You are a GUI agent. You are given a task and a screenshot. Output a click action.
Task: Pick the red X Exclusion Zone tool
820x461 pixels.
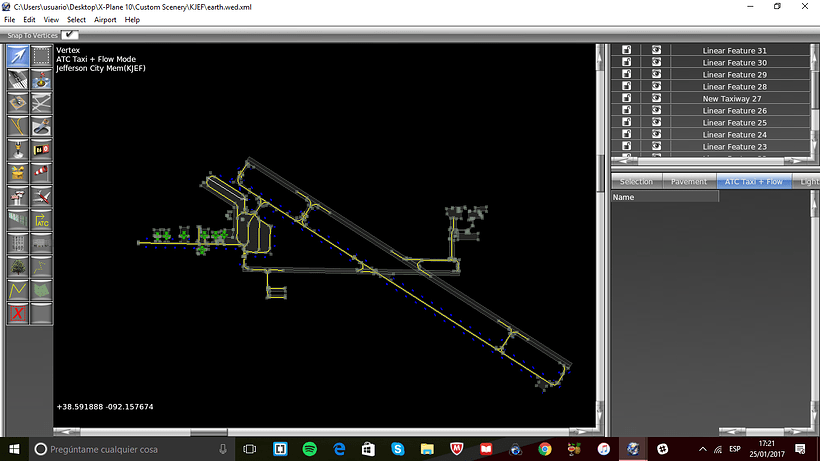point(18,314)
